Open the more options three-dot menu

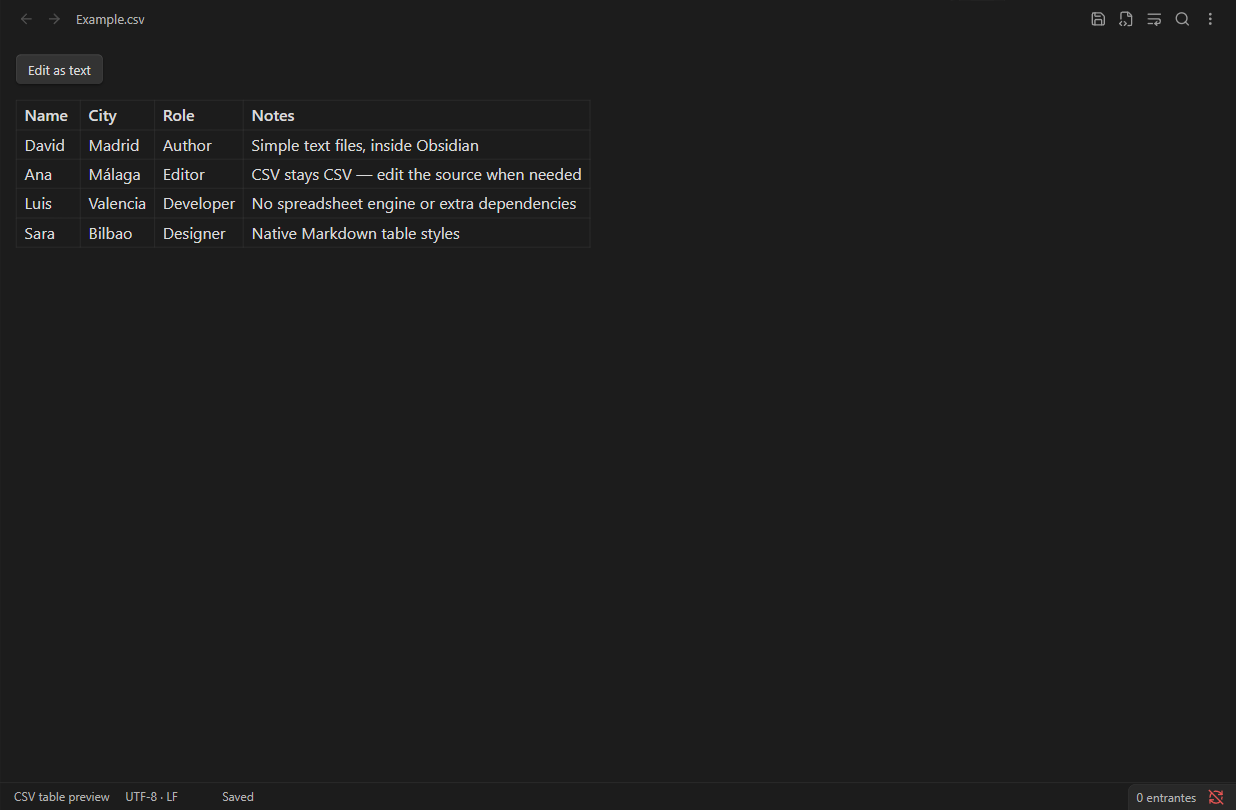1210,19
